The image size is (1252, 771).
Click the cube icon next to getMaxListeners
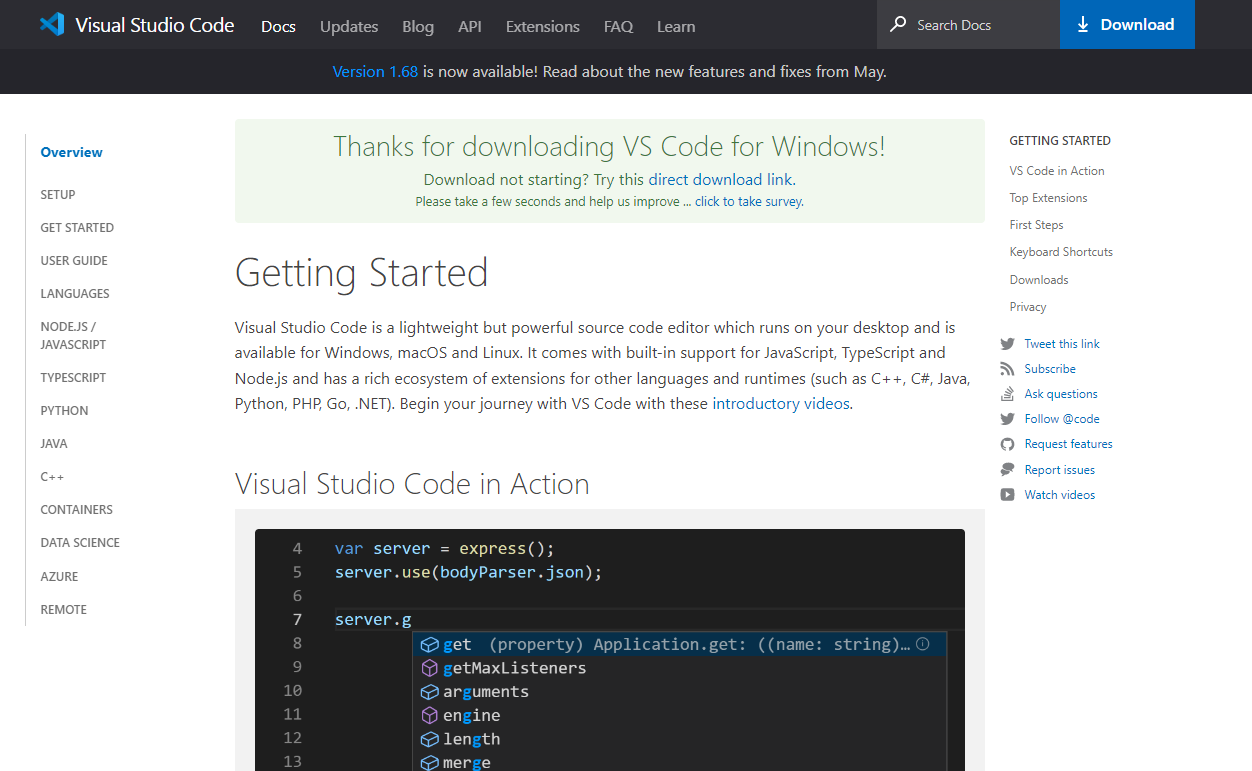pyautogui.click(x=429, y=668)
